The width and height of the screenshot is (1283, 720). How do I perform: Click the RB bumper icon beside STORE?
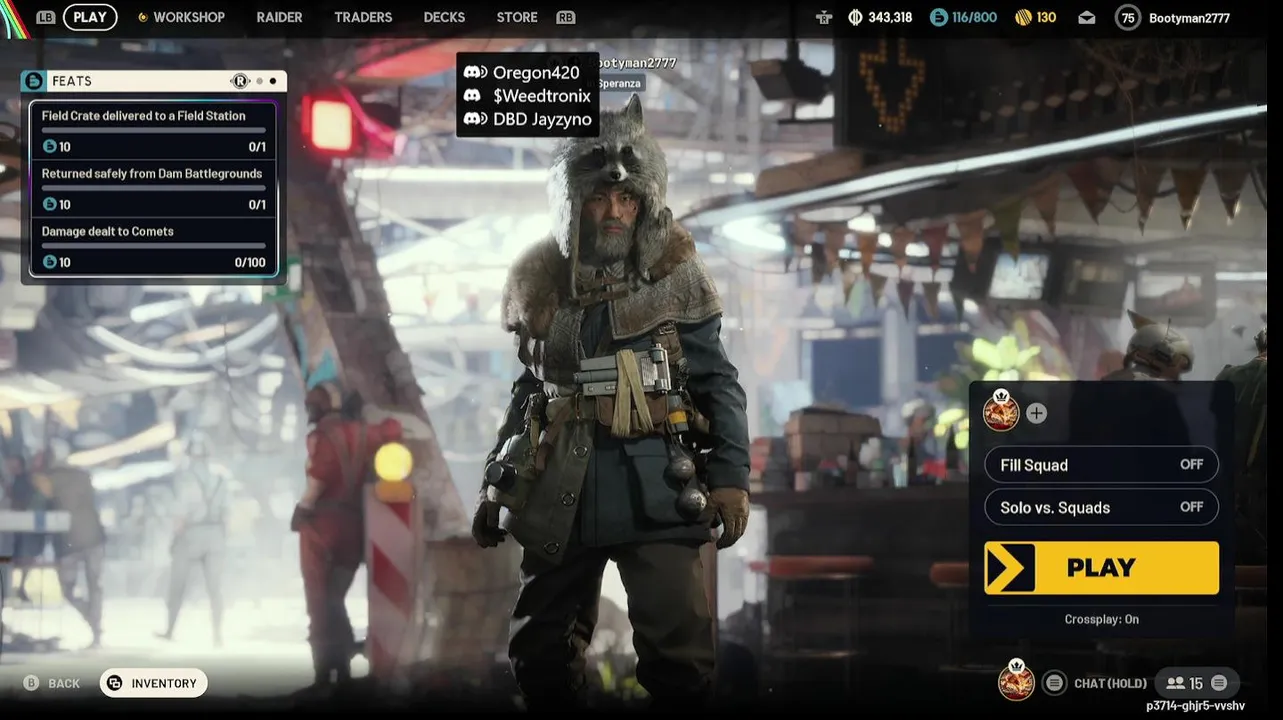tap(566, 17)
